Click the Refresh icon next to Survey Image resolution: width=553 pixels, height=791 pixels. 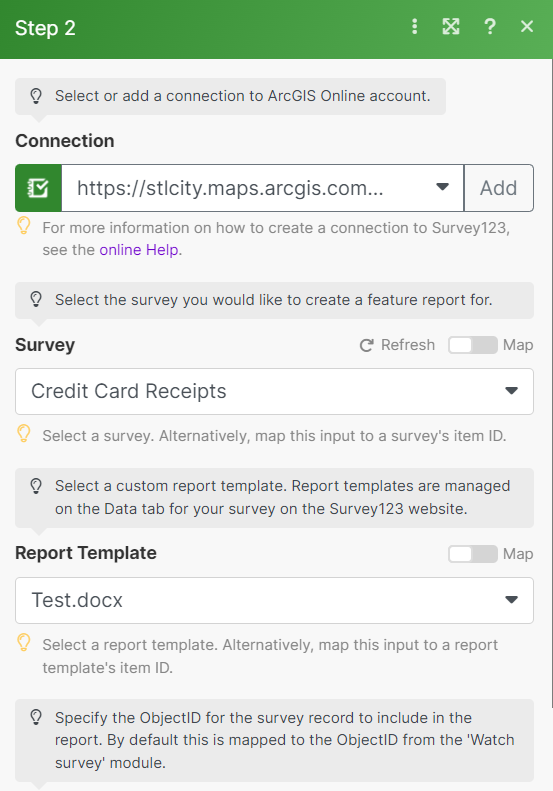coord(366,345)
